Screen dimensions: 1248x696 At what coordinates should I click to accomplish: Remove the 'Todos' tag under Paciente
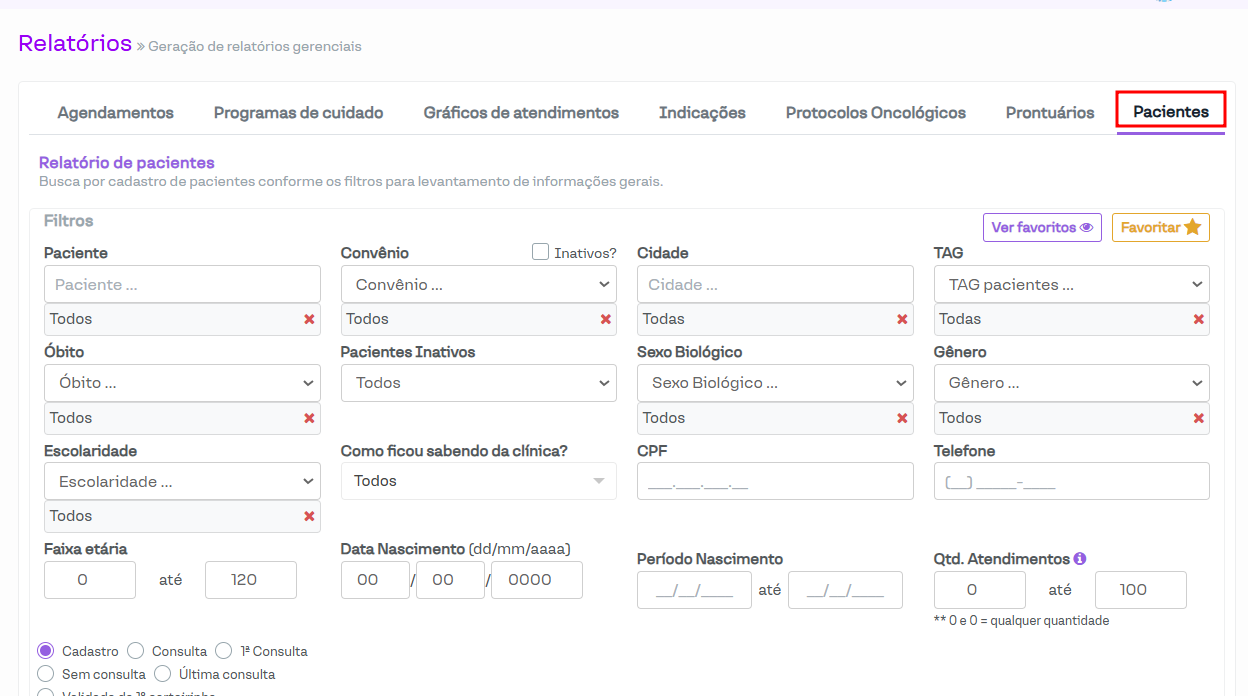[309, 319]
